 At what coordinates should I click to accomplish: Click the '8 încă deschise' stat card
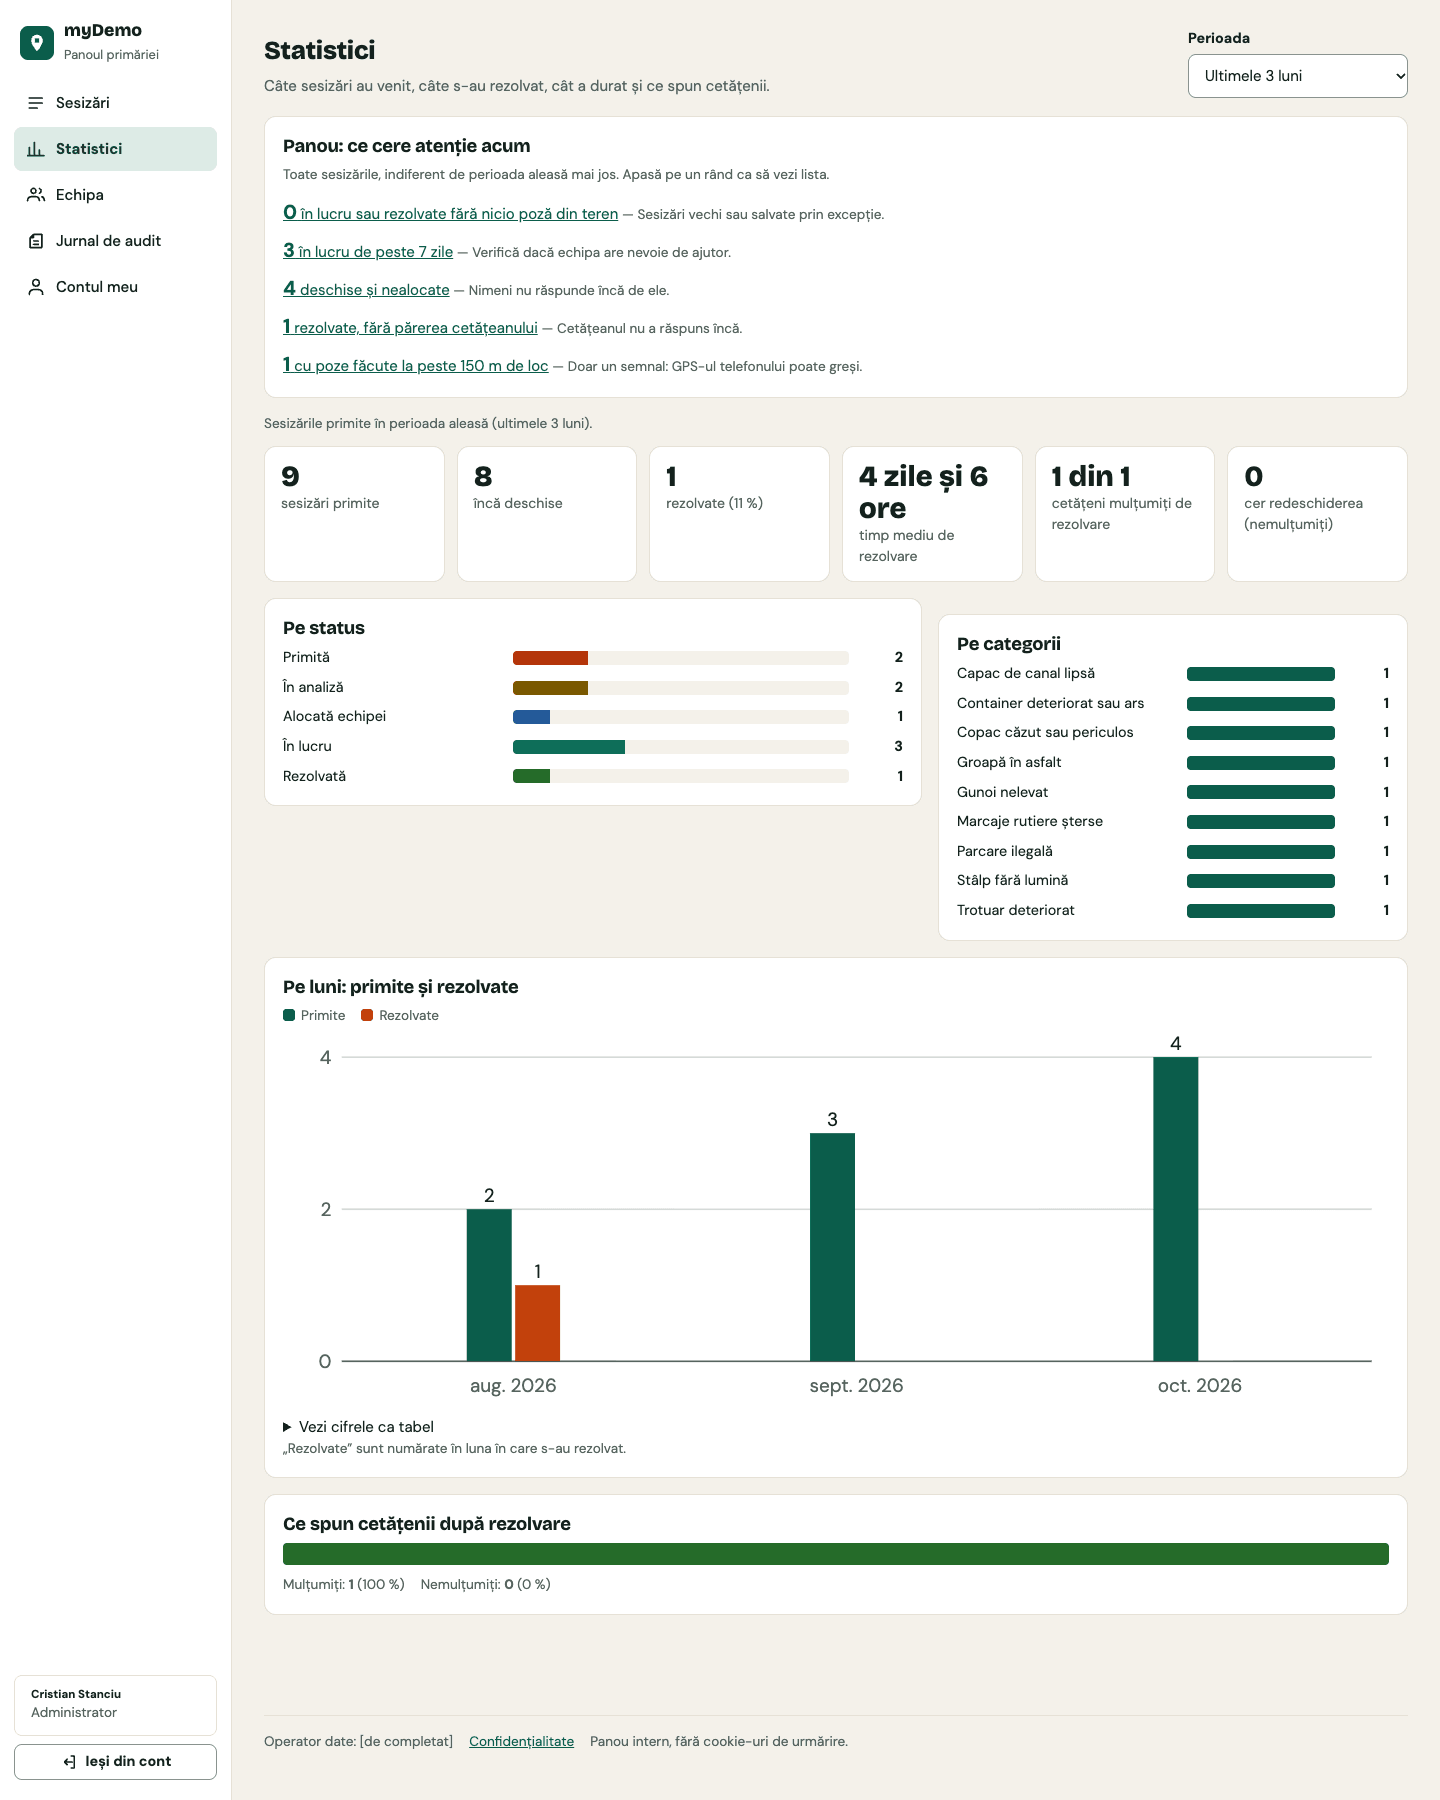pos(547,514)
